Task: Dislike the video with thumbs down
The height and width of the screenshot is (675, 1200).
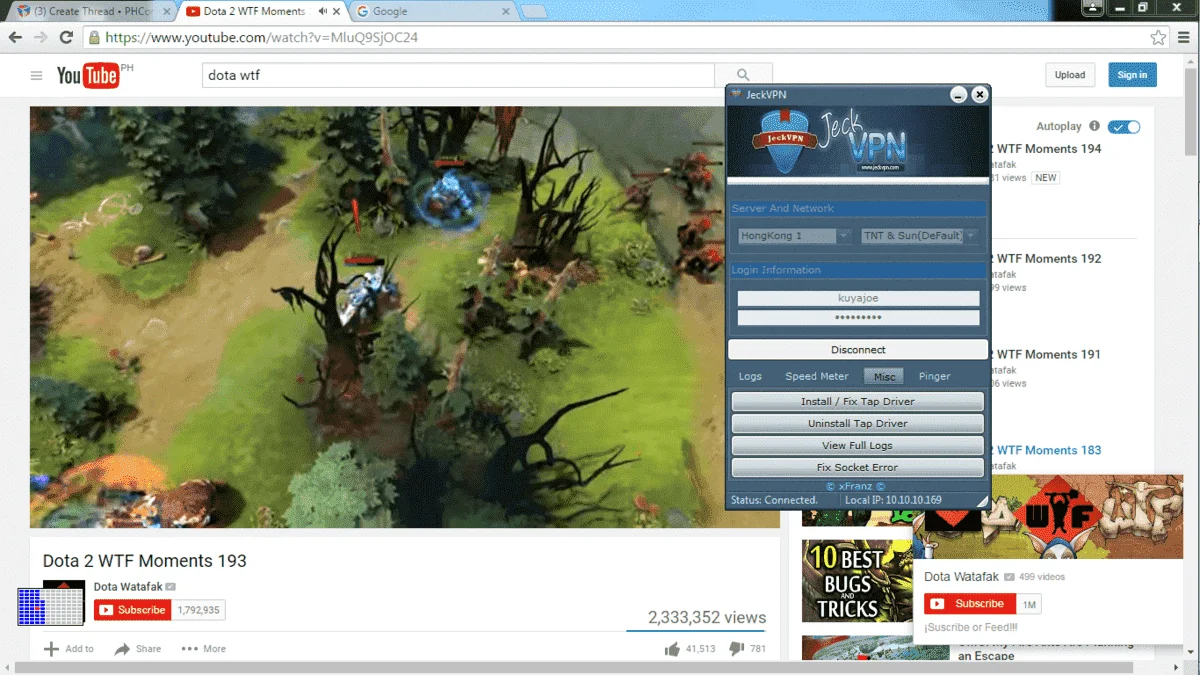Action: pos(737,649)
